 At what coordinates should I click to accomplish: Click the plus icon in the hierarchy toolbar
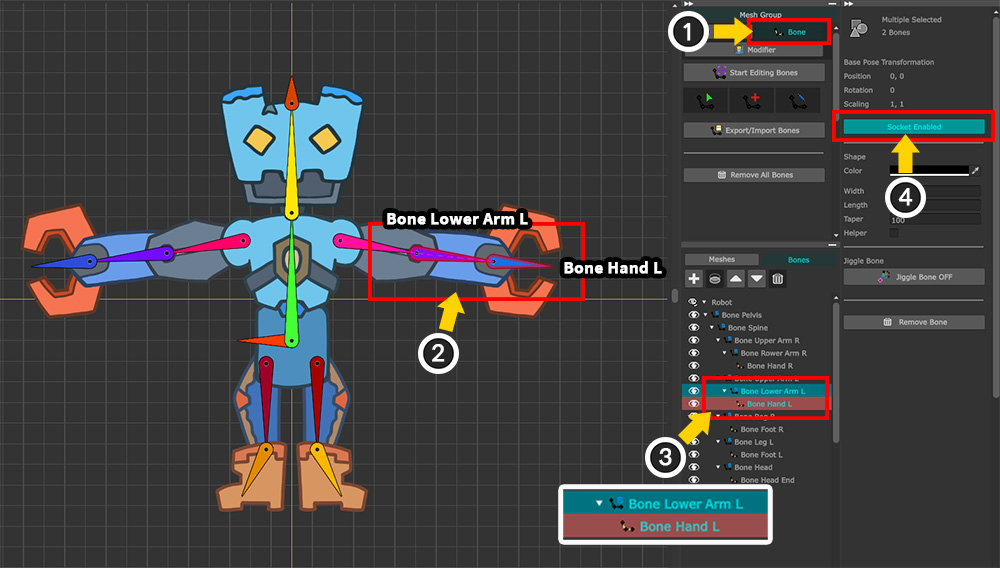click(x=694, y=278)
